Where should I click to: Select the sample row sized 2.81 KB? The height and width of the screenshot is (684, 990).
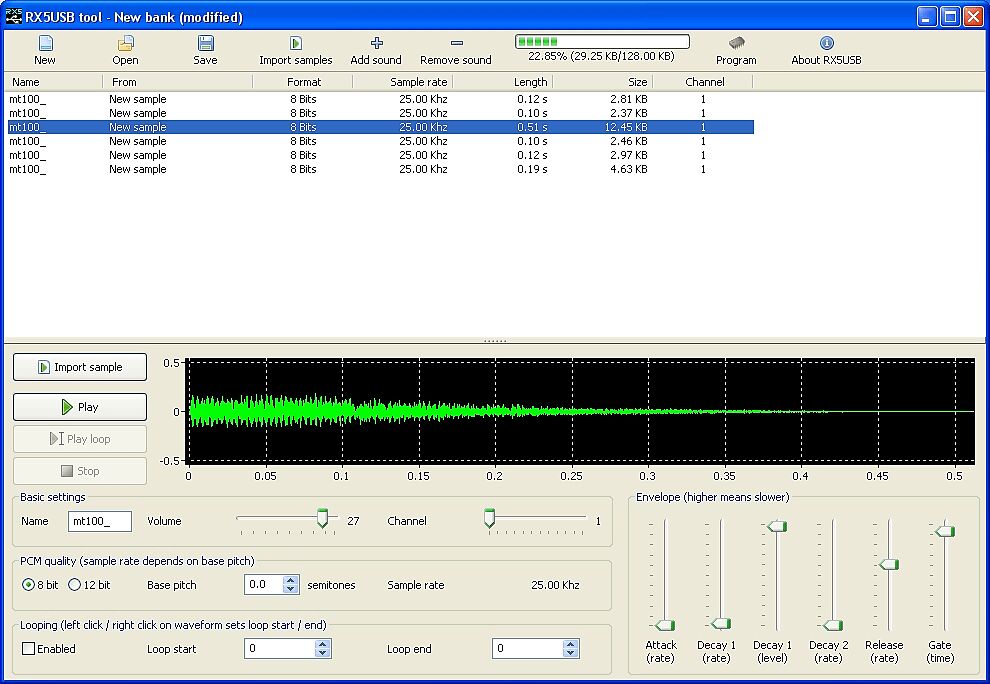click(379, 99)
